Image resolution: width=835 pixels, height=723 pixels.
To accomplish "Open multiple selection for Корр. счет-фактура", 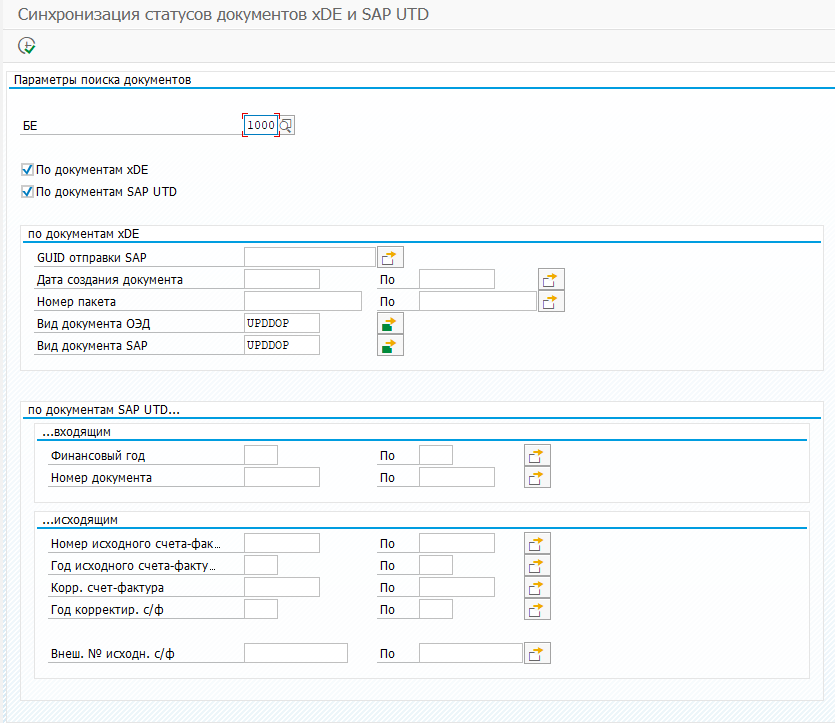I will click(x=537, y=587).
